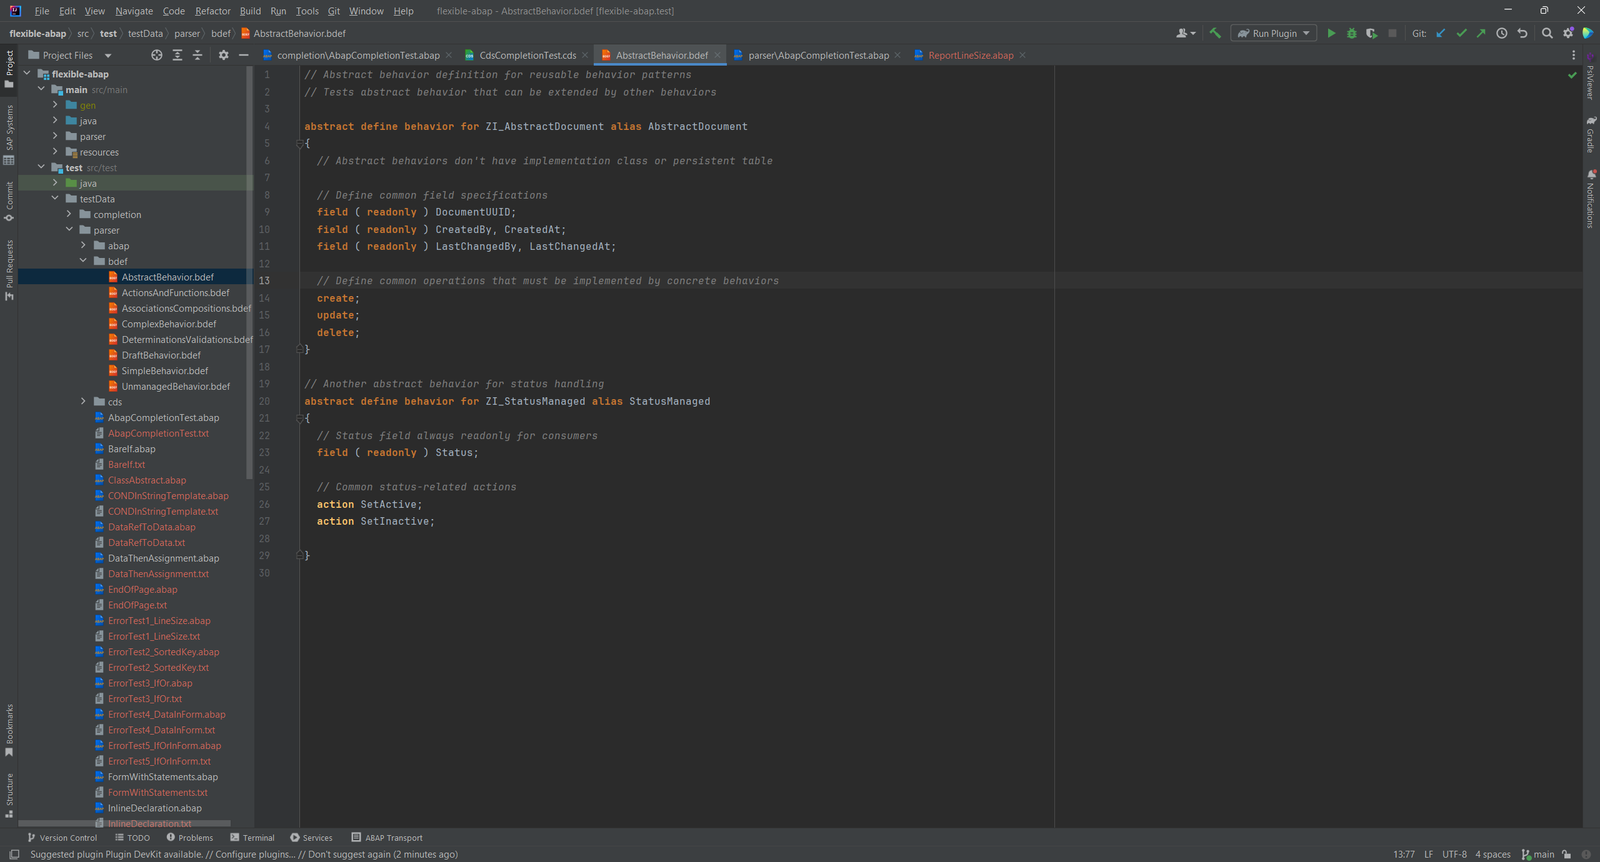Start debugging with the green bug icon
The width and height of the screenshot is (1600, 862).
pyautogui.click(x=1351, y=33)
